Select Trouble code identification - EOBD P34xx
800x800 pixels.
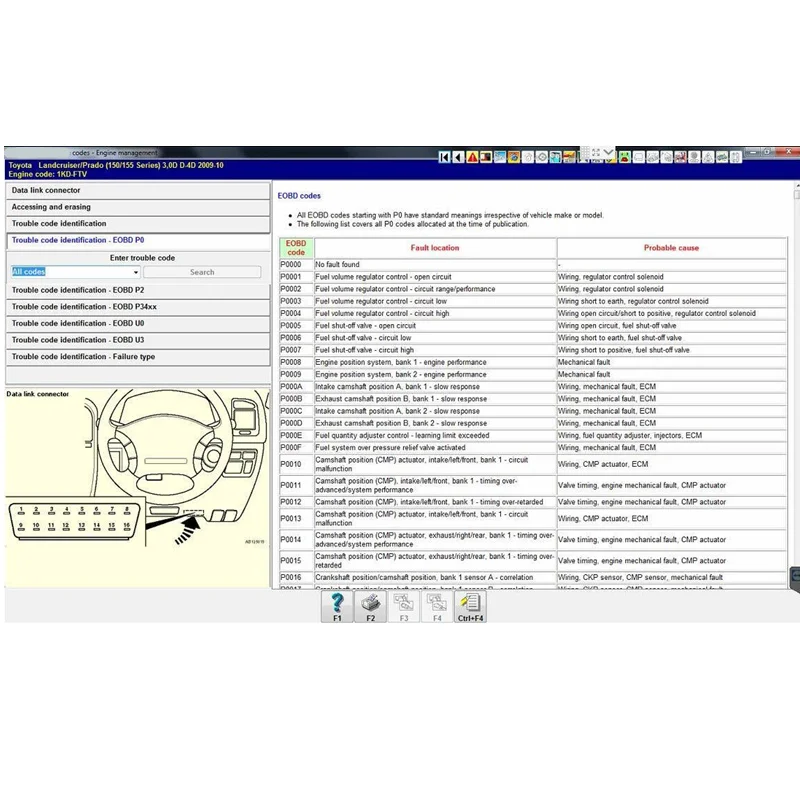tap(138, 307)
